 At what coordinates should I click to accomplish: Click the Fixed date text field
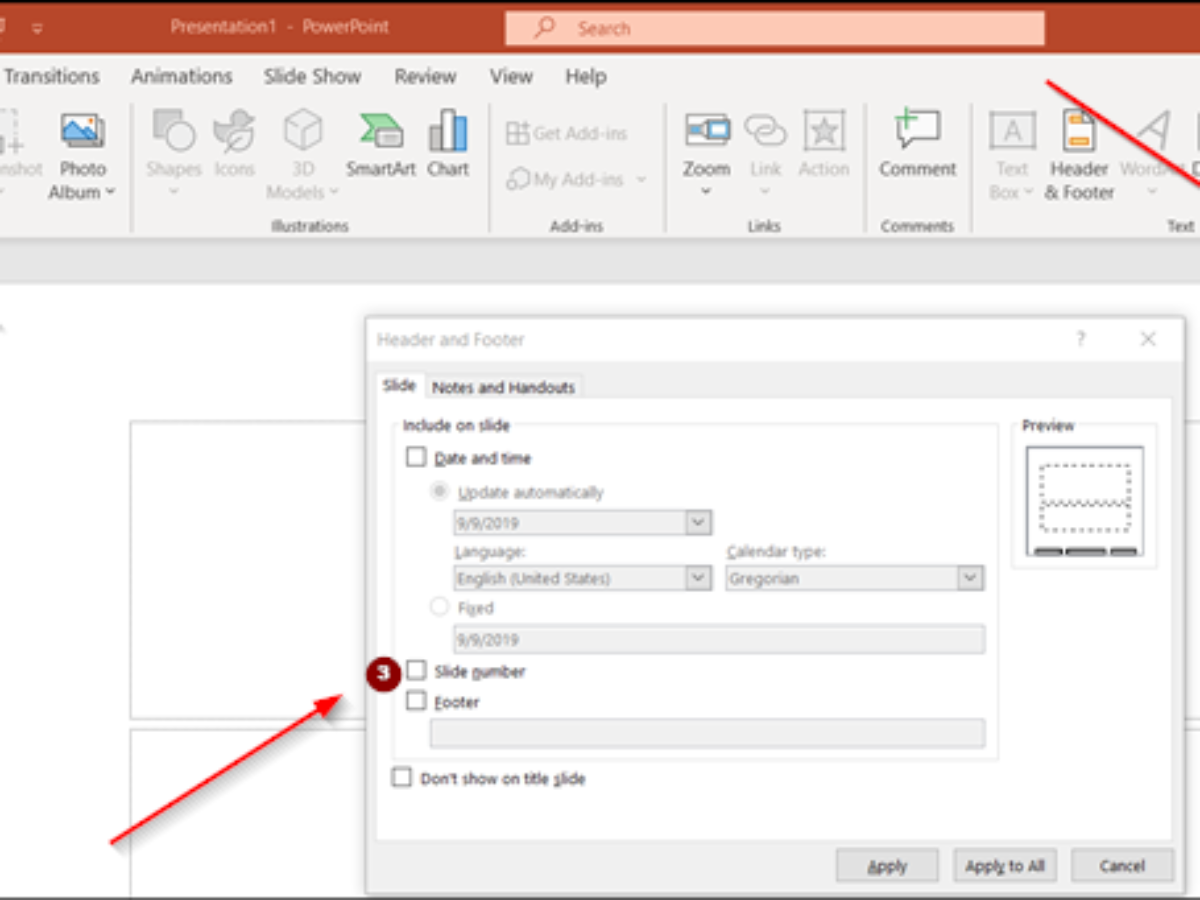[719, 640]
